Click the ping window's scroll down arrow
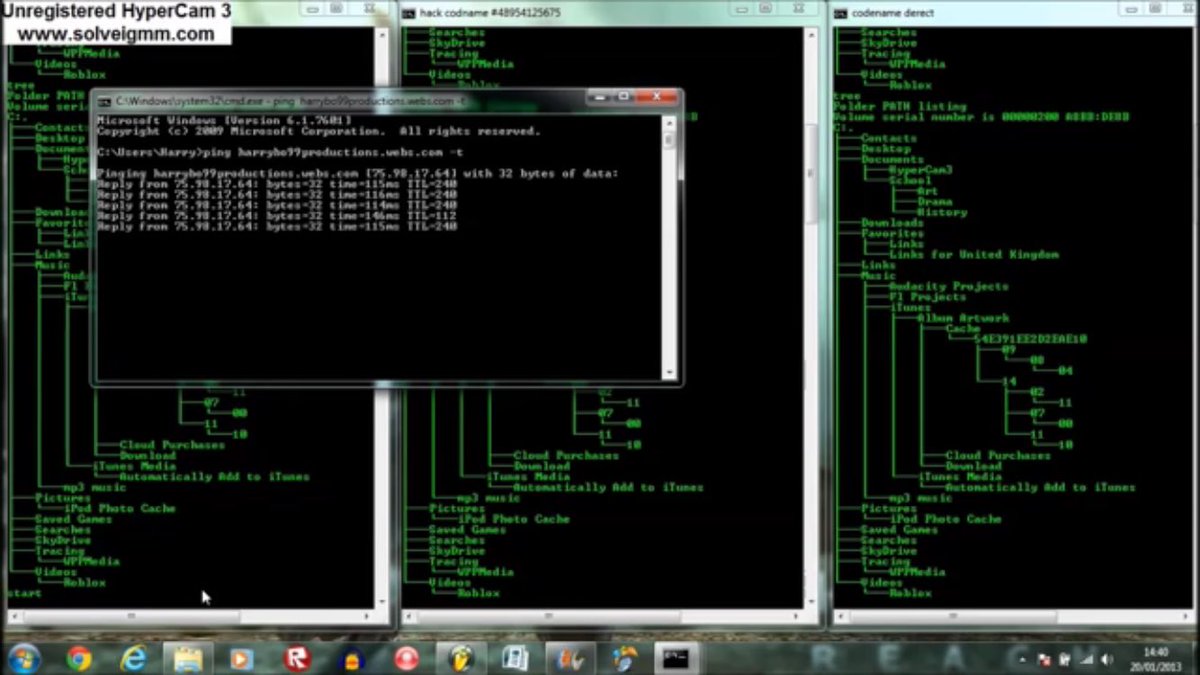 [x=669, y=372]
